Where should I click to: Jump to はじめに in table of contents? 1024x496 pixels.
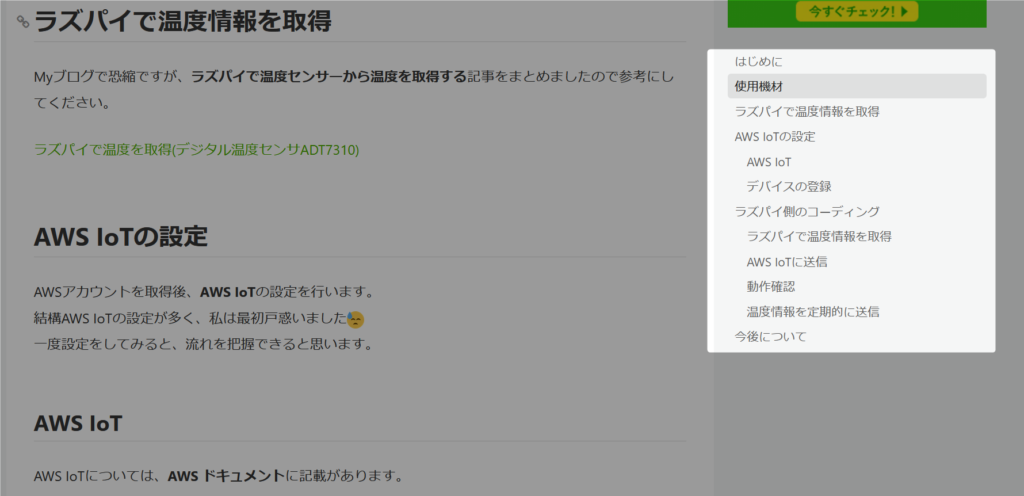coord(758,62)
